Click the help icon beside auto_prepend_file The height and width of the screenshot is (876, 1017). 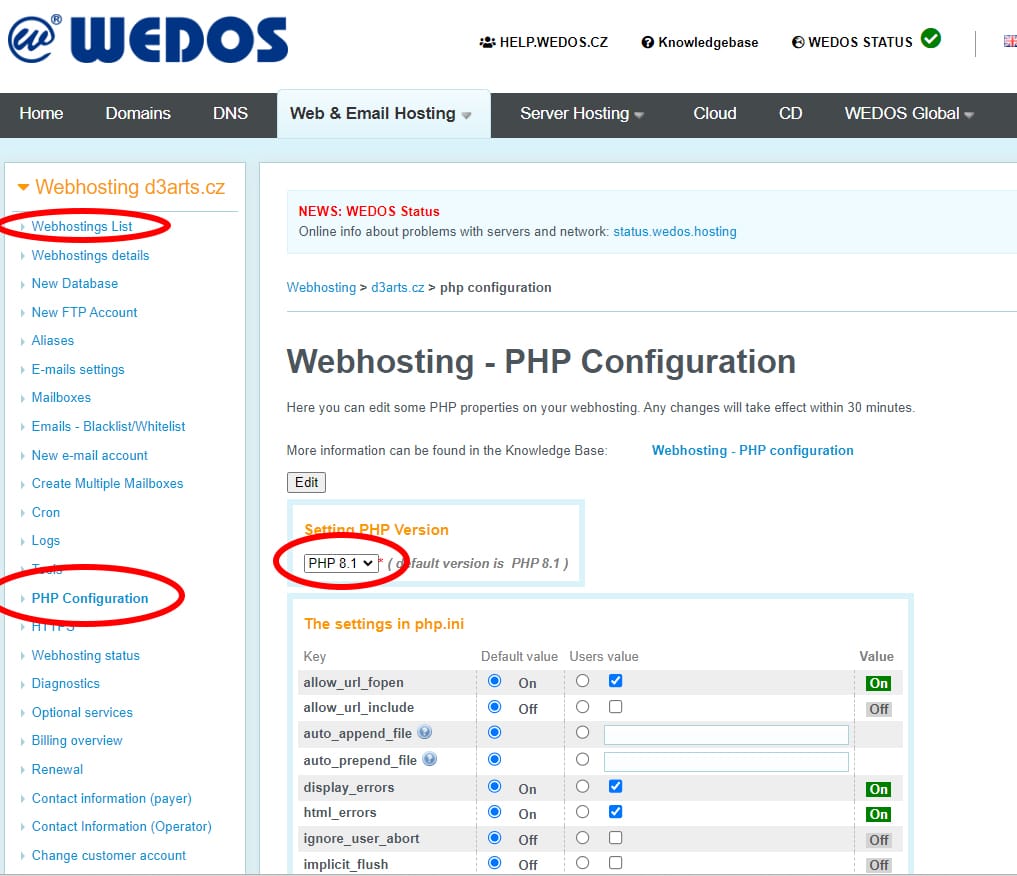429,759
